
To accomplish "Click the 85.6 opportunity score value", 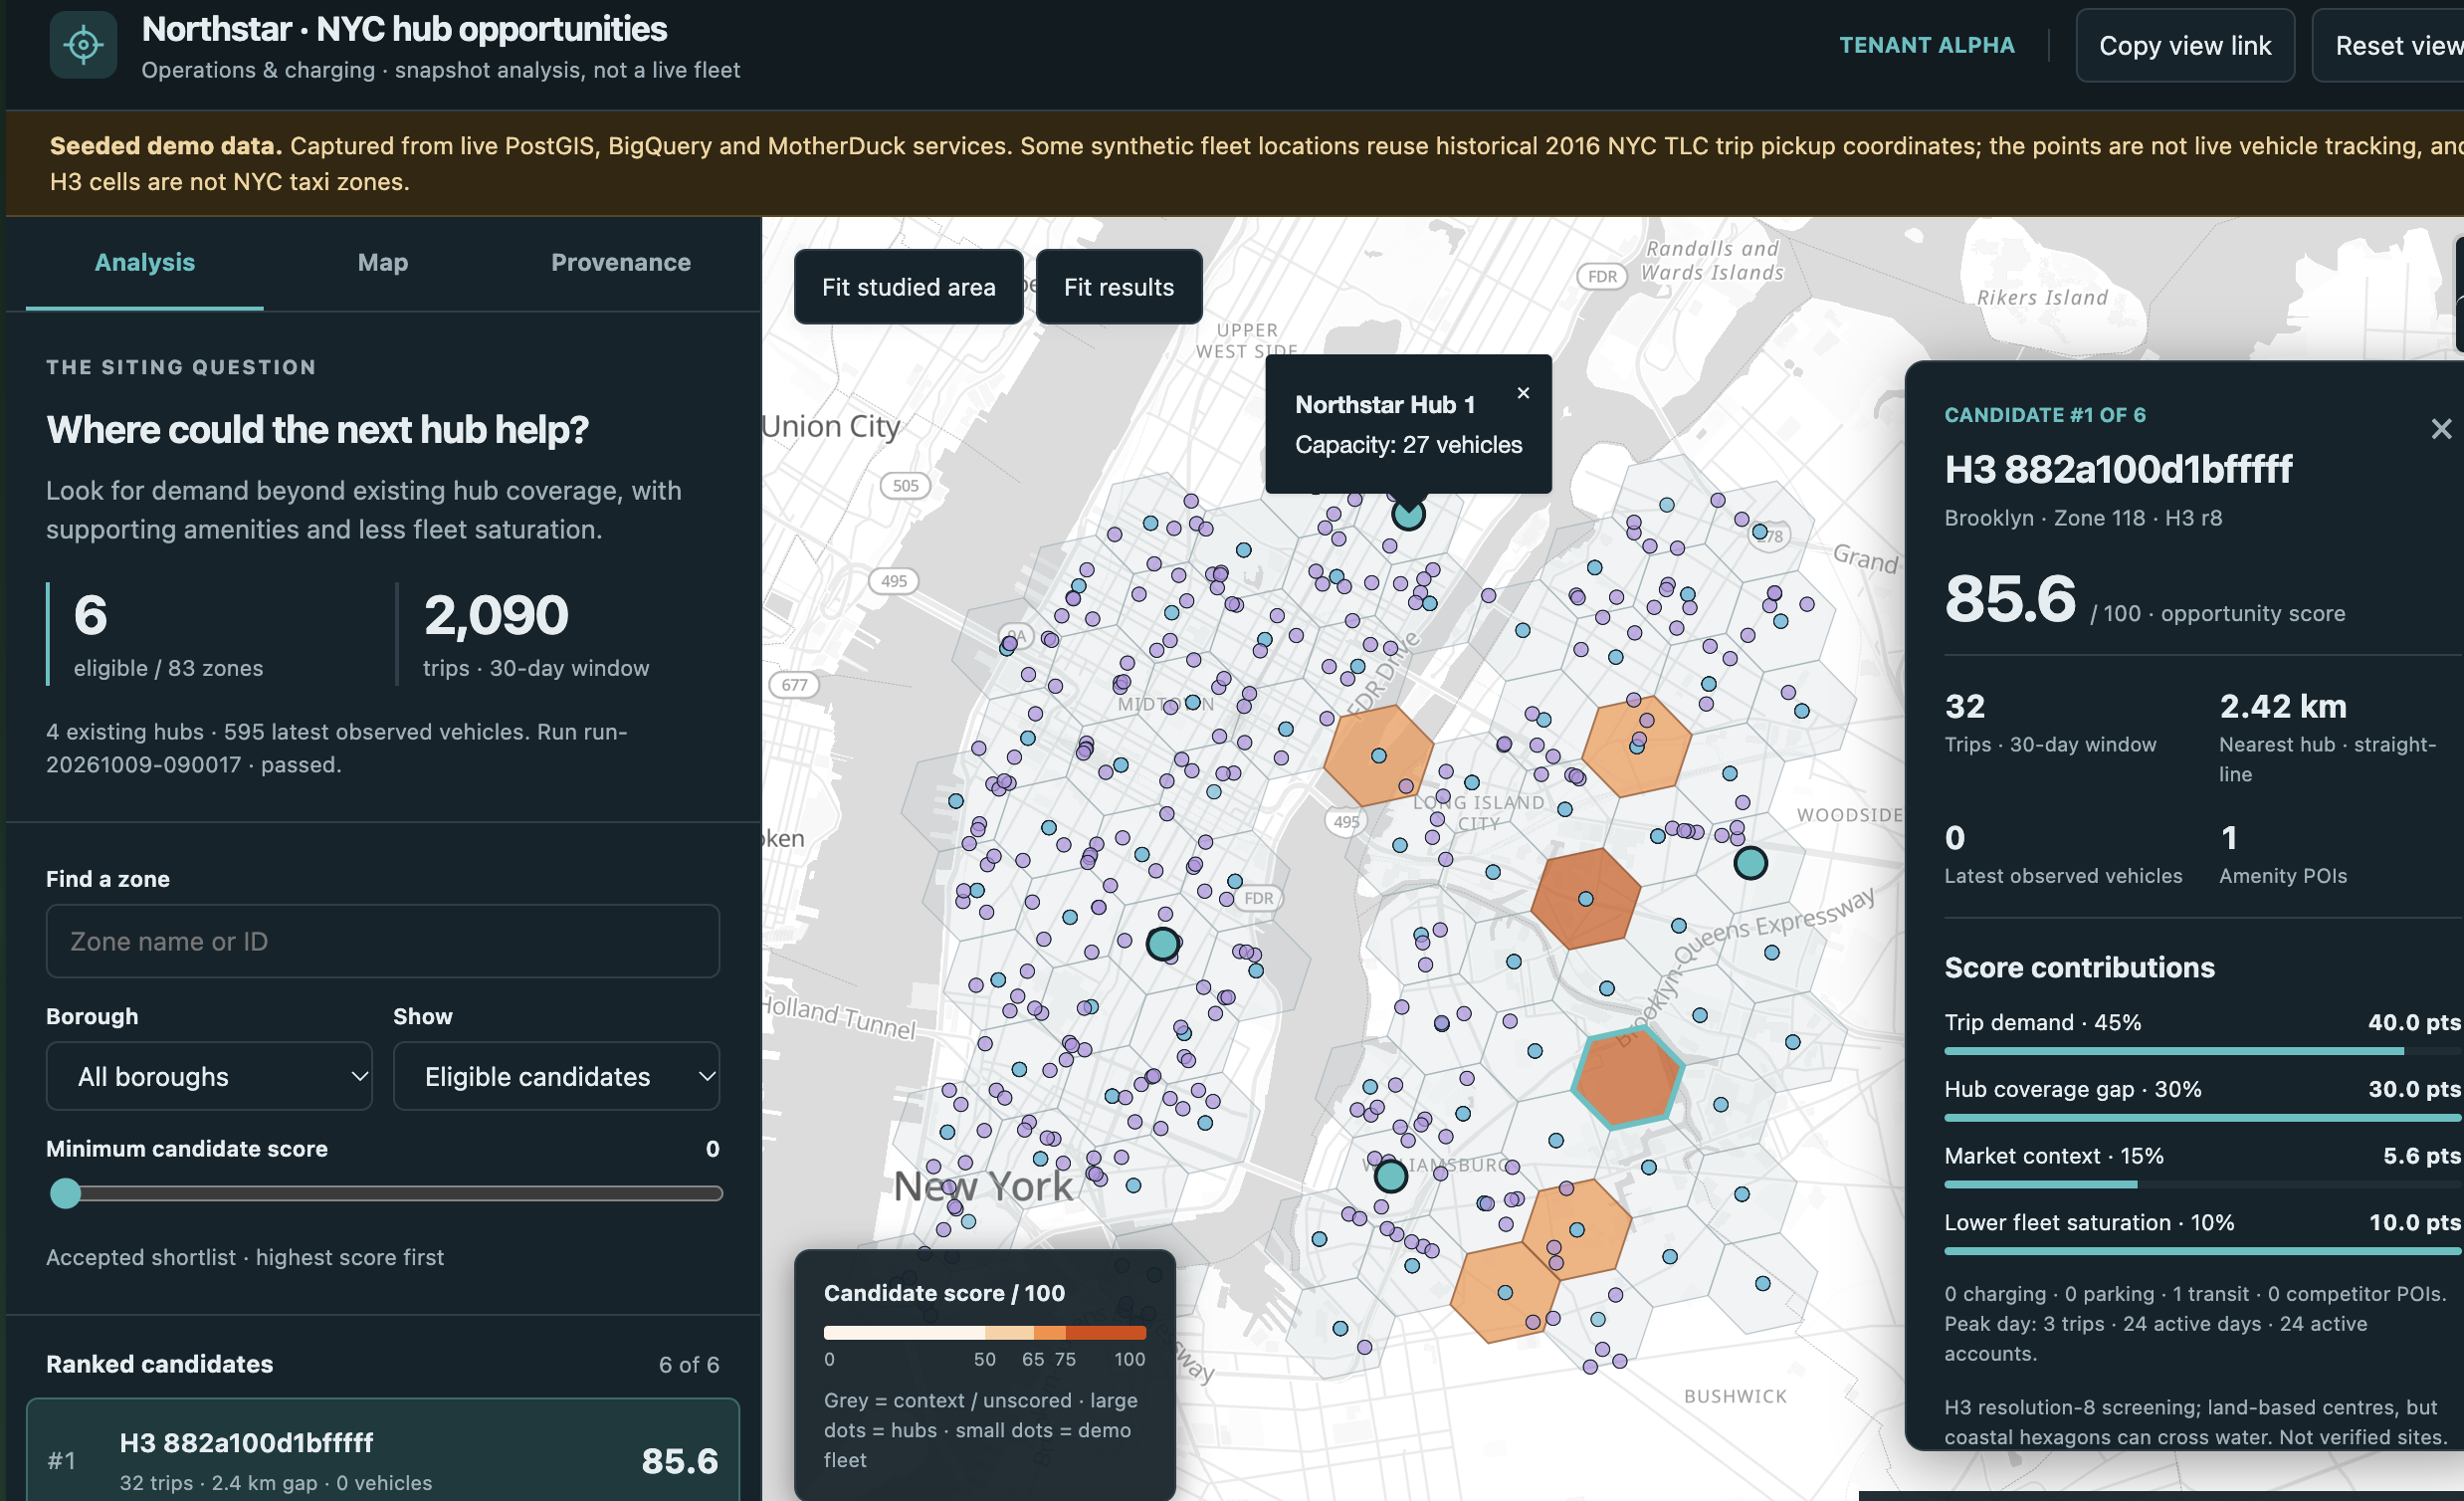I will (2010, 599).
